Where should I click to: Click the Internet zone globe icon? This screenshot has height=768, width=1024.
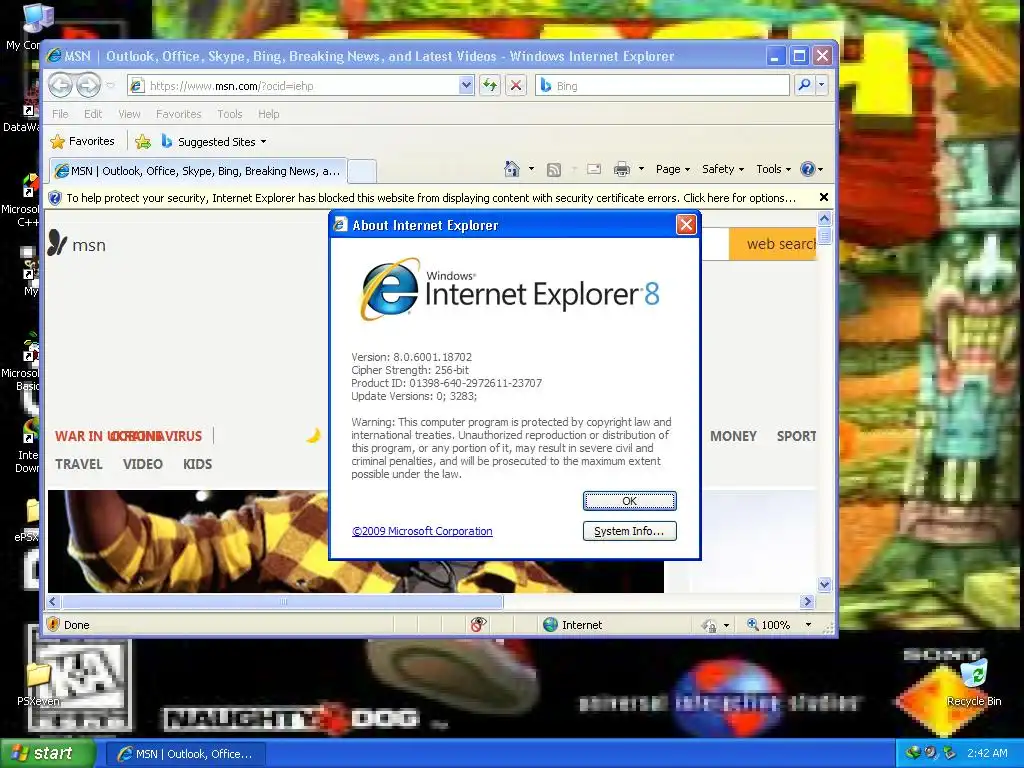tap(551, 625)
